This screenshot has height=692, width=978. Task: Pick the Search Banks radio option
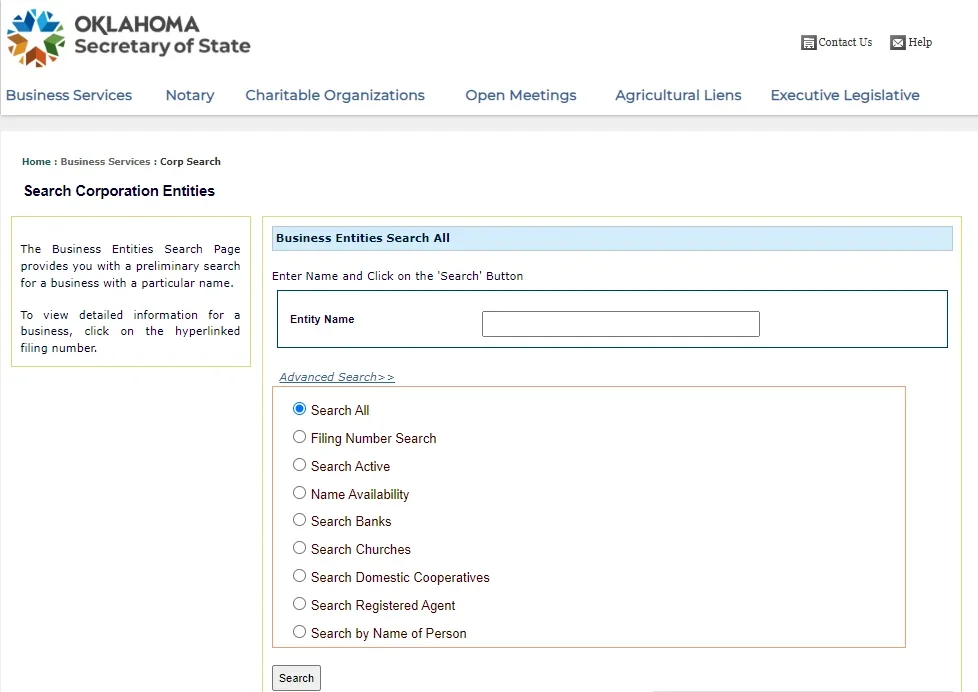point(299,520)
